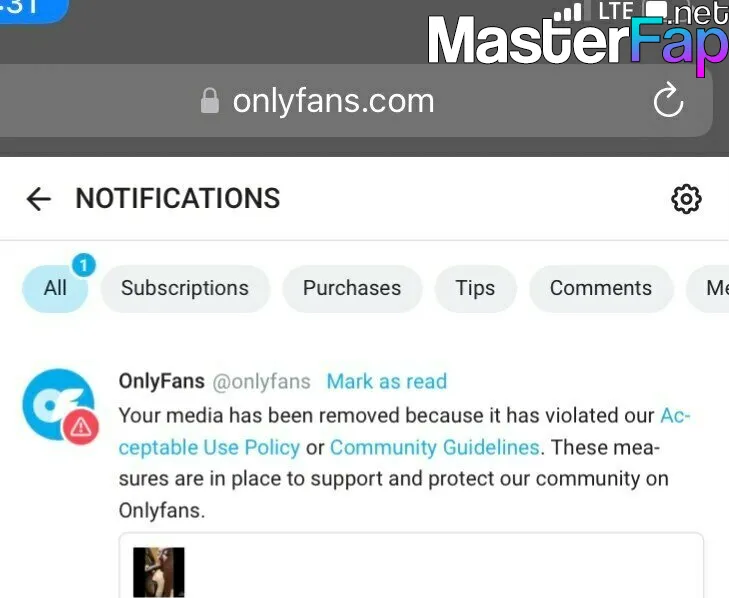Switch to the Comments filter
This screenshot has height=598, width=729.
[601, 288]
